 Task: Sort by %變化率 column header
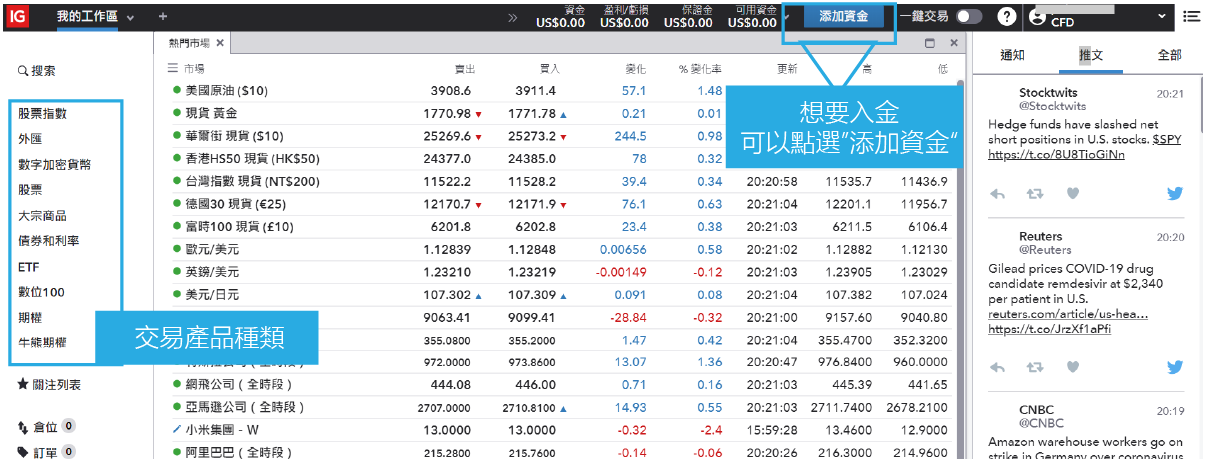coord(700,69)
